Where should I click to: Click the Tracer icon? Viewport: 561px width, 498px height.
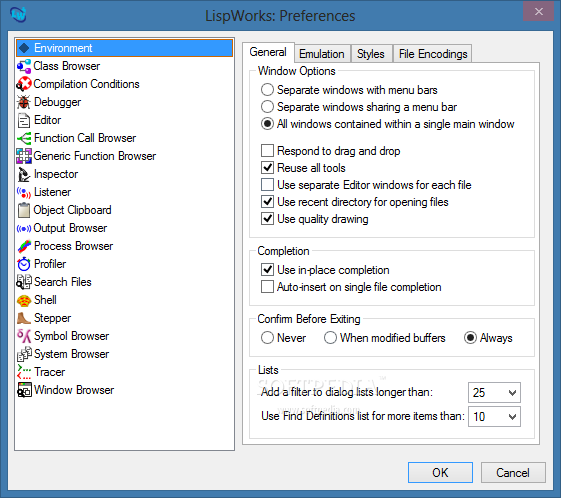pyautogui.click(x=24, y=372)
